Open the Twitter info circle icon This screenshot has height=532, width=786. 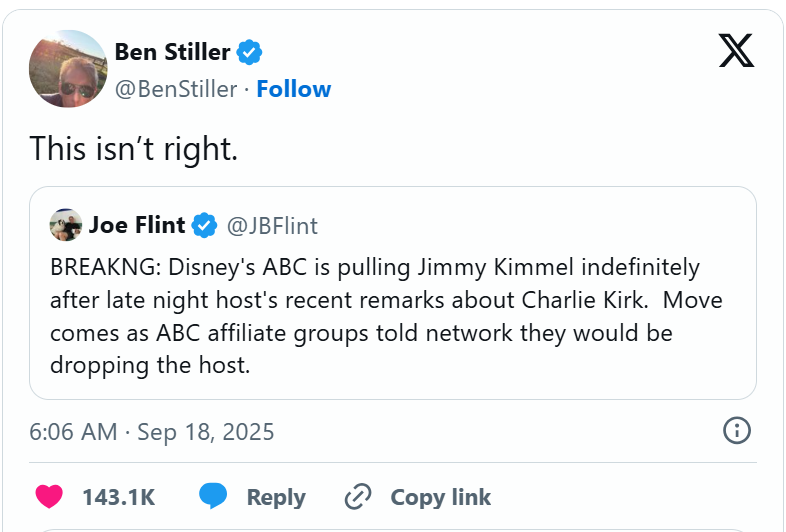(736, 431)
